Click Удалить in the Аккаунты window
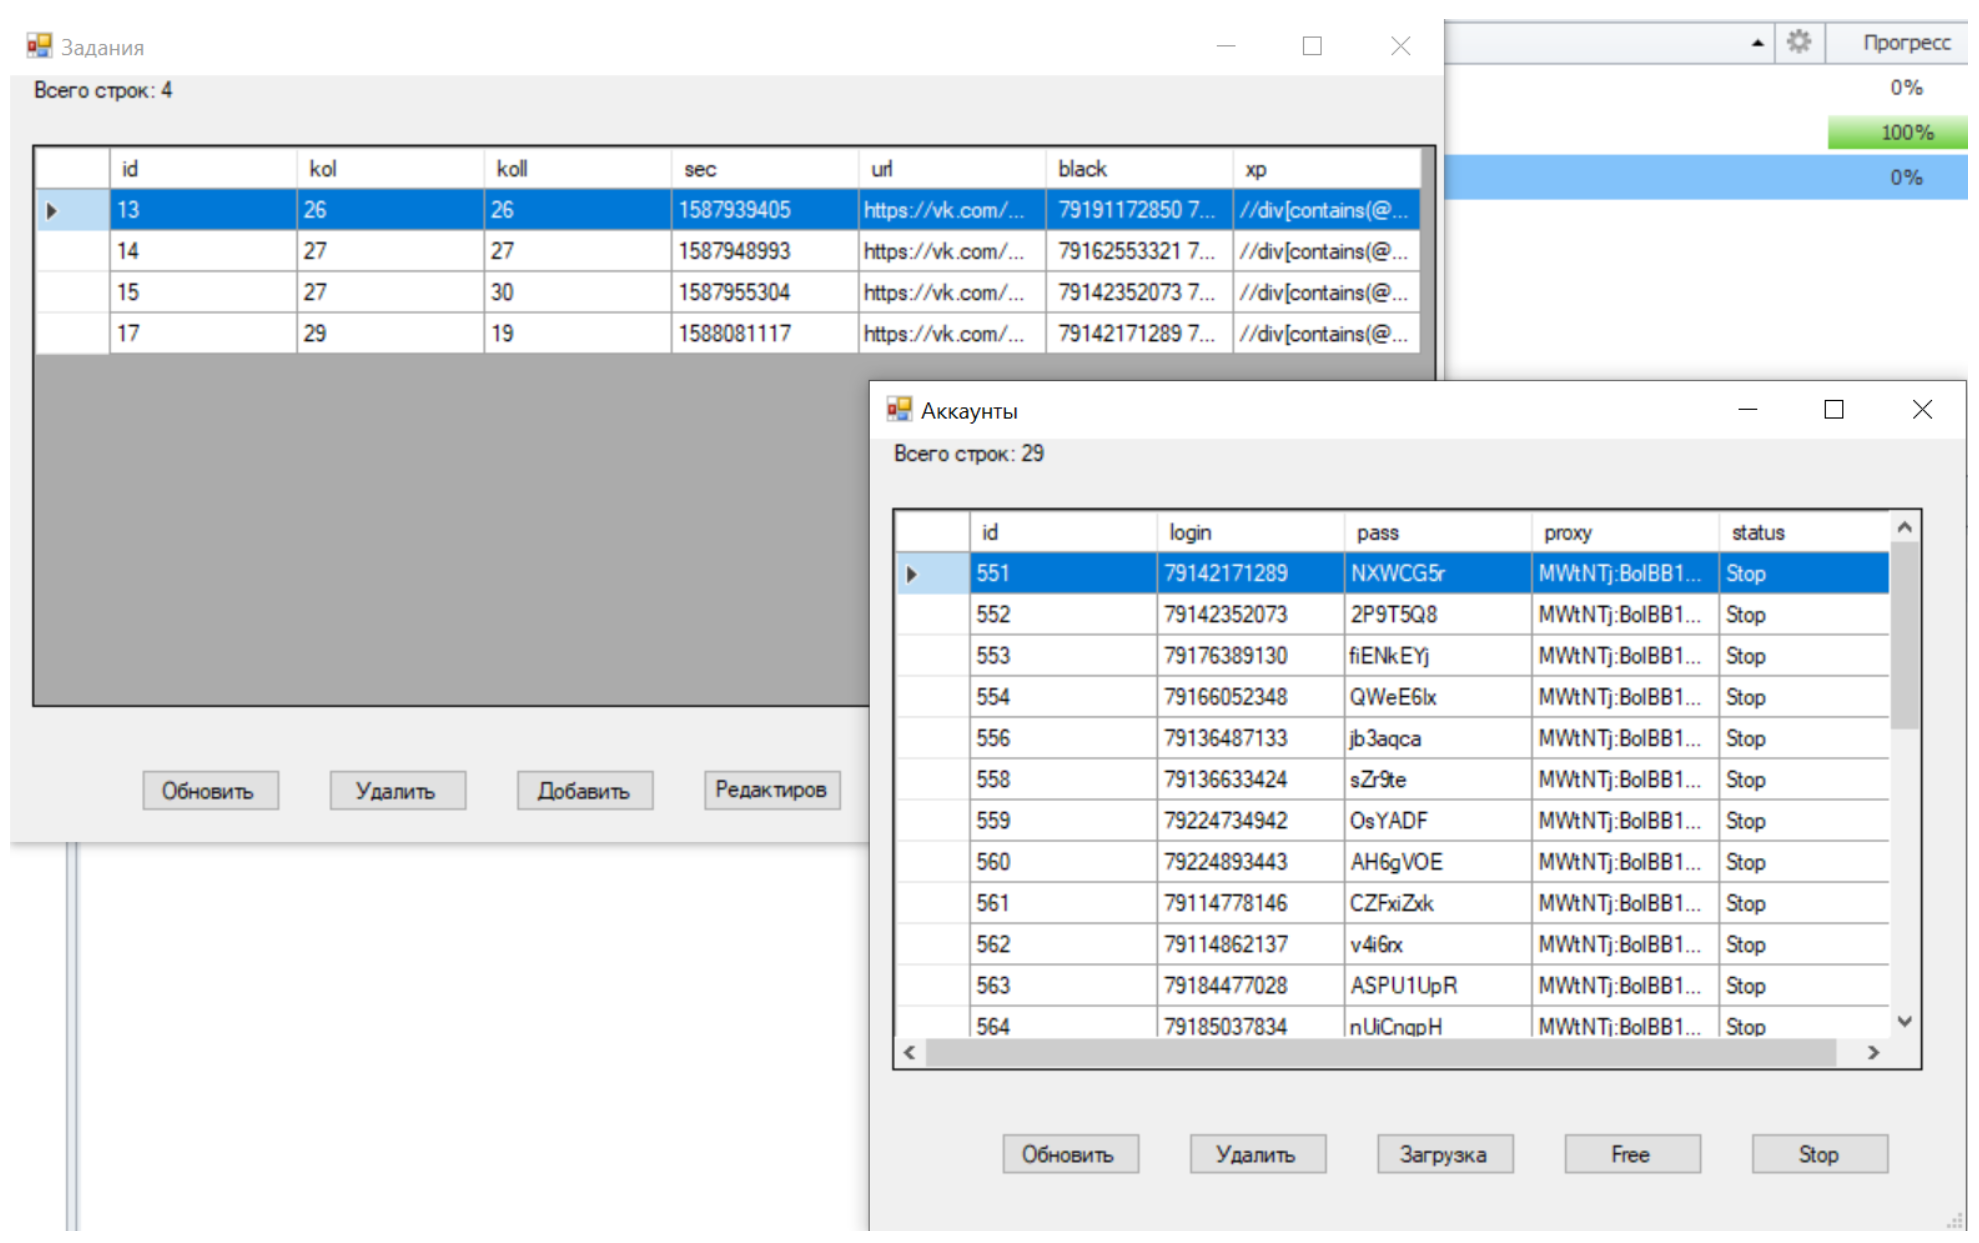The width and height of the screenshot is (1979, 1243). click(x=1256, y=1154)
